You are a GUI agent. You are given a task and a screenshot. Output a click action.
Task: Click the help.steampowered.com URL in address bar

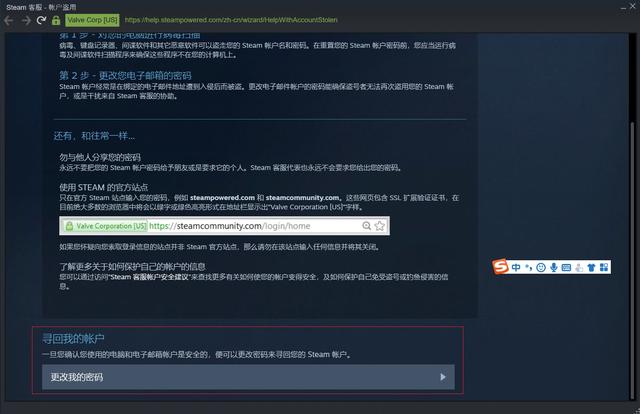pyautogui.click(x=231, y=20)
